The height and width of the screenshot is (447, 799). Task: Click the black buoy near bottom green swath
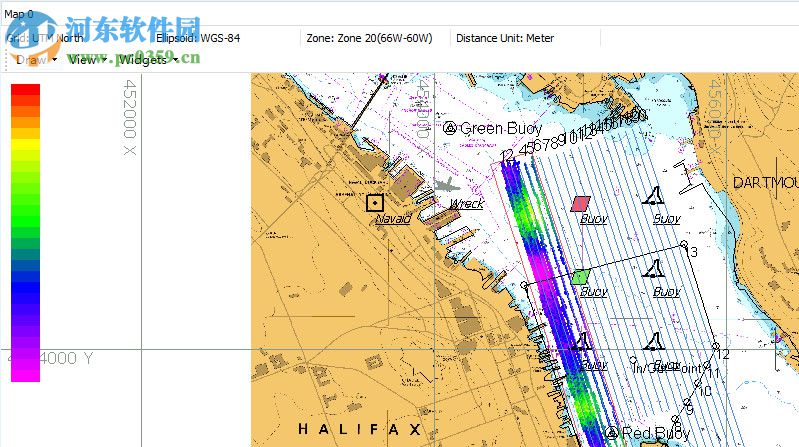(x=580, y=341)
